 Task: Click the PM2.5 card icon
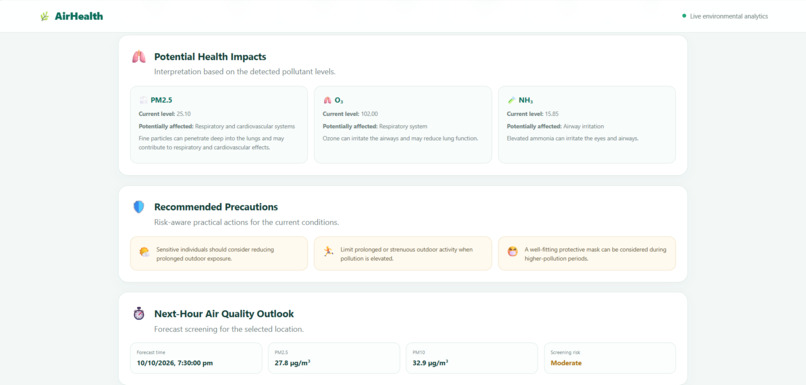pyautogui.click(x=143, y=100)
